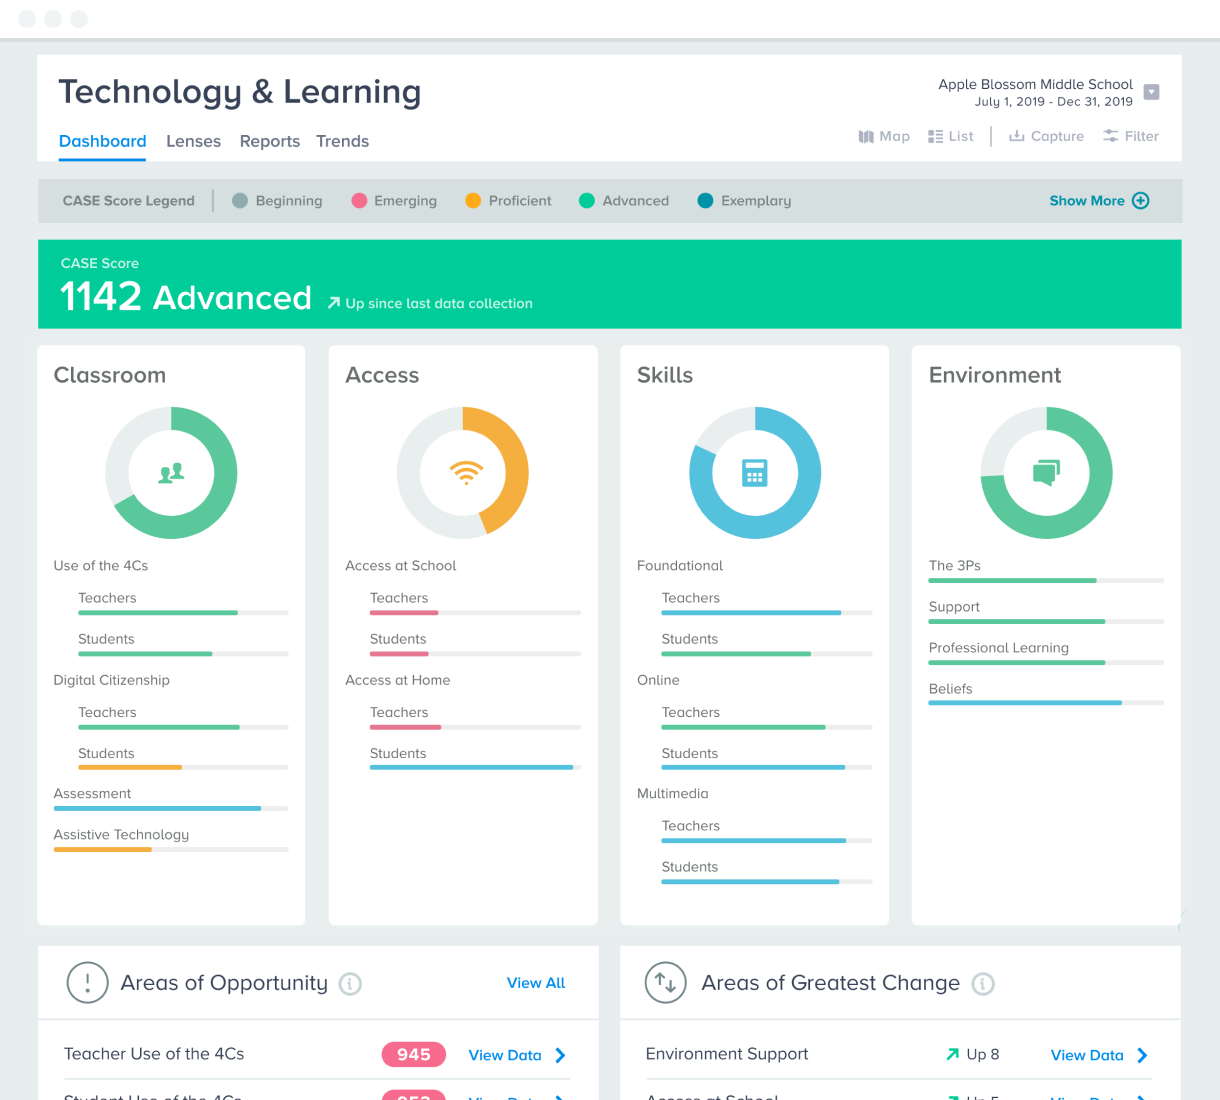The width and height of the screenshot is (1220, 1100).
Task: Open the Trends tab
Action: pyautogui.click(x=342, y=141)
